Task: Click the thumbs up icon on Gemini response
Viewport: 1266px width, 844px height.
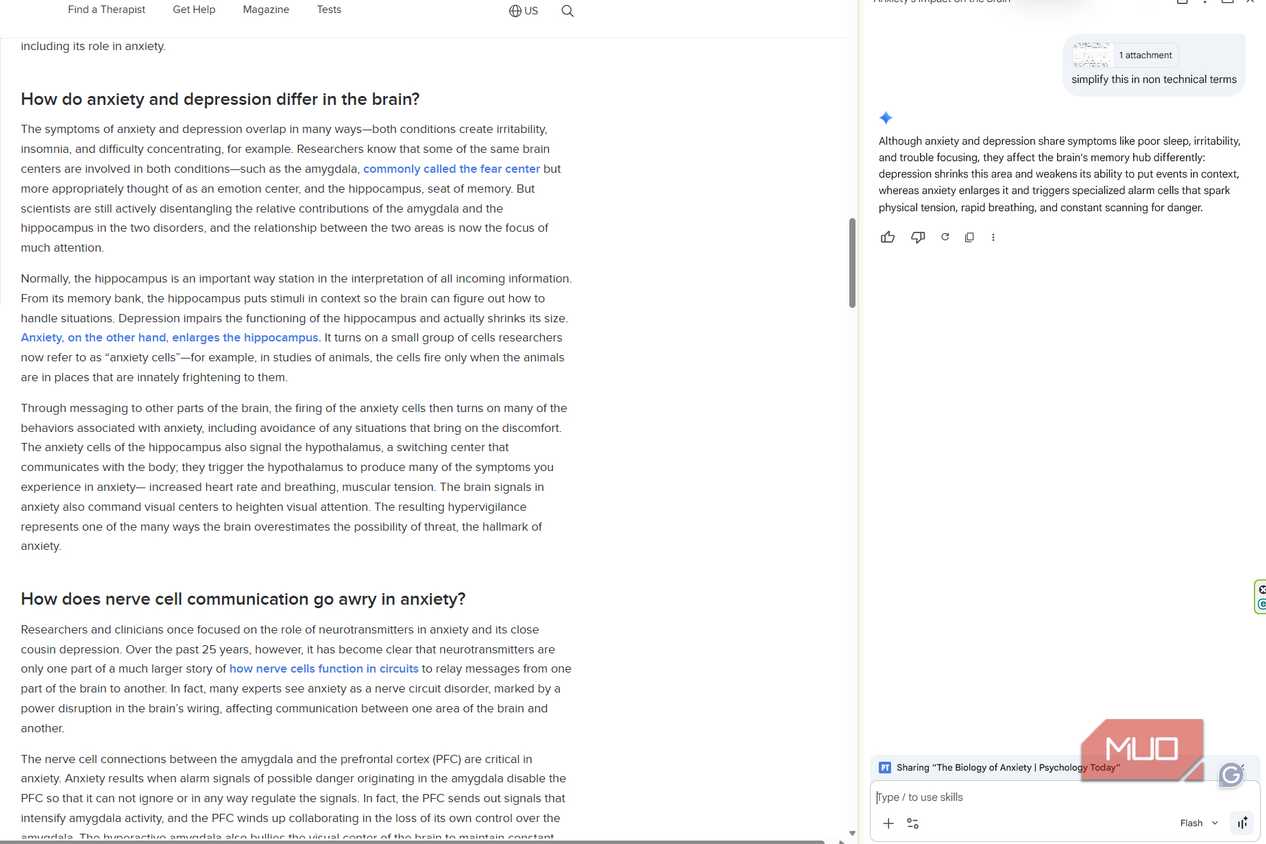Action: point(888,237)
